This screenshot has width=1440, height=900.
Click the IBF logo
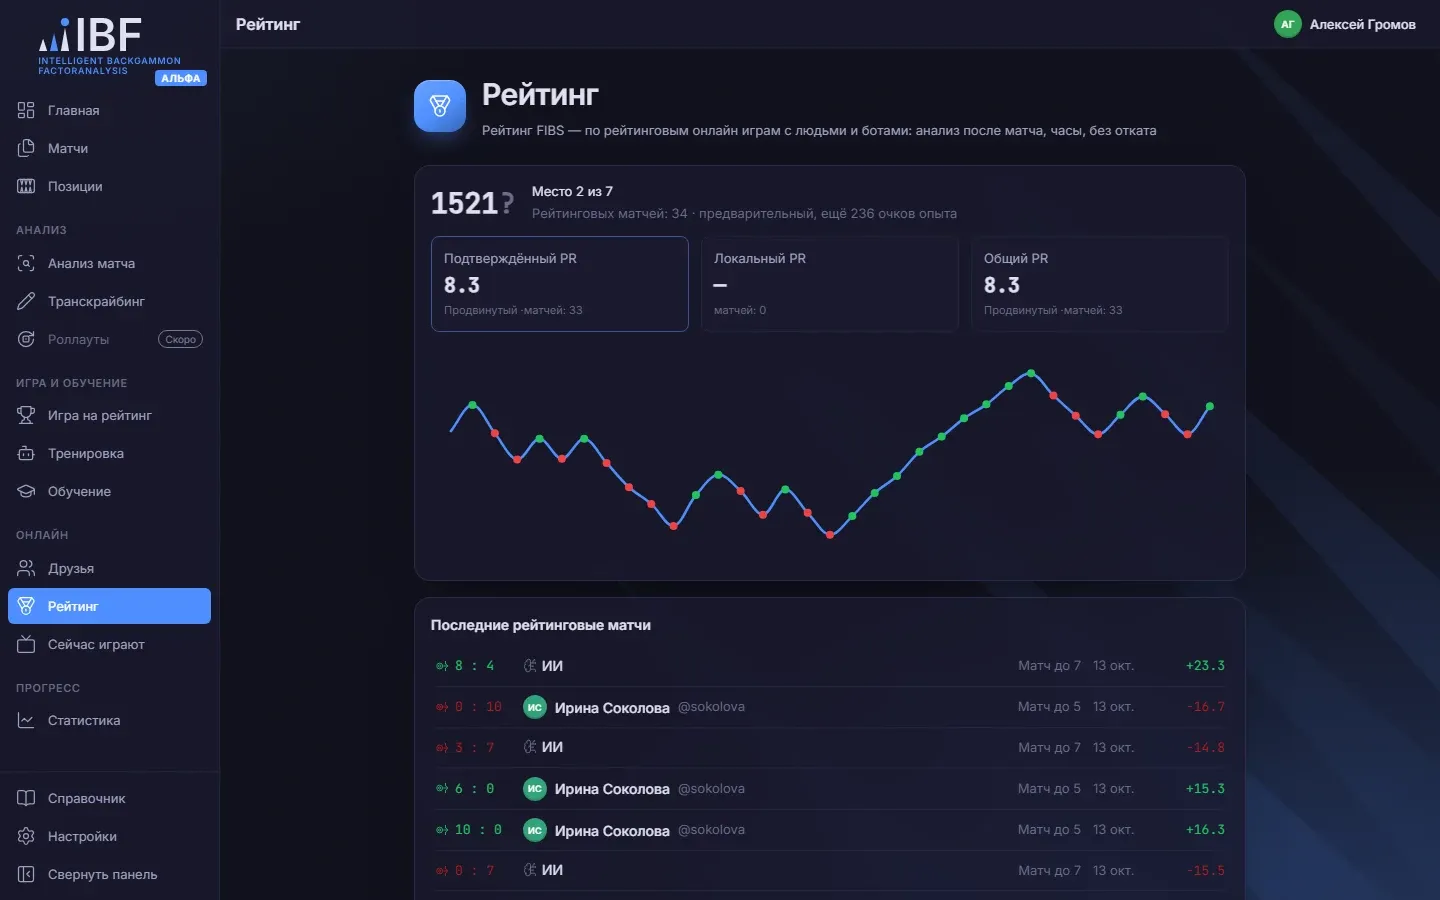tap(109, 46)
